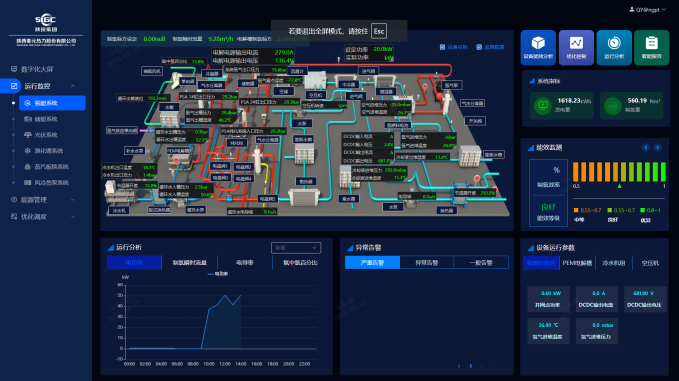The image size is (679, 381).
Task: Click the efficiency color bar gauge
Action: point(619,172)
